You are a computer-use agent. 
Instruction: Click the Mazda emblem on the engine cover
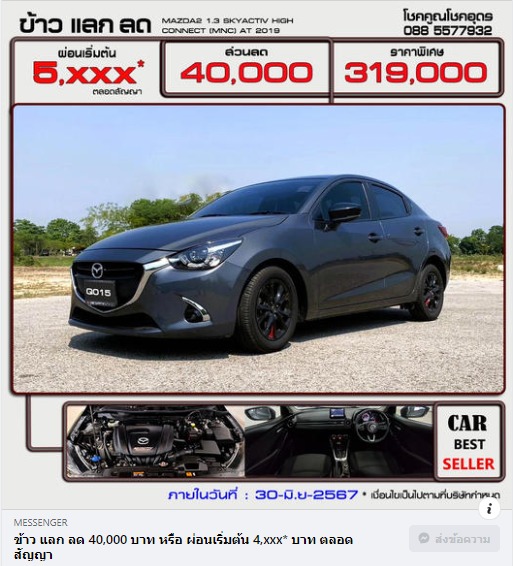click(143, 441)
